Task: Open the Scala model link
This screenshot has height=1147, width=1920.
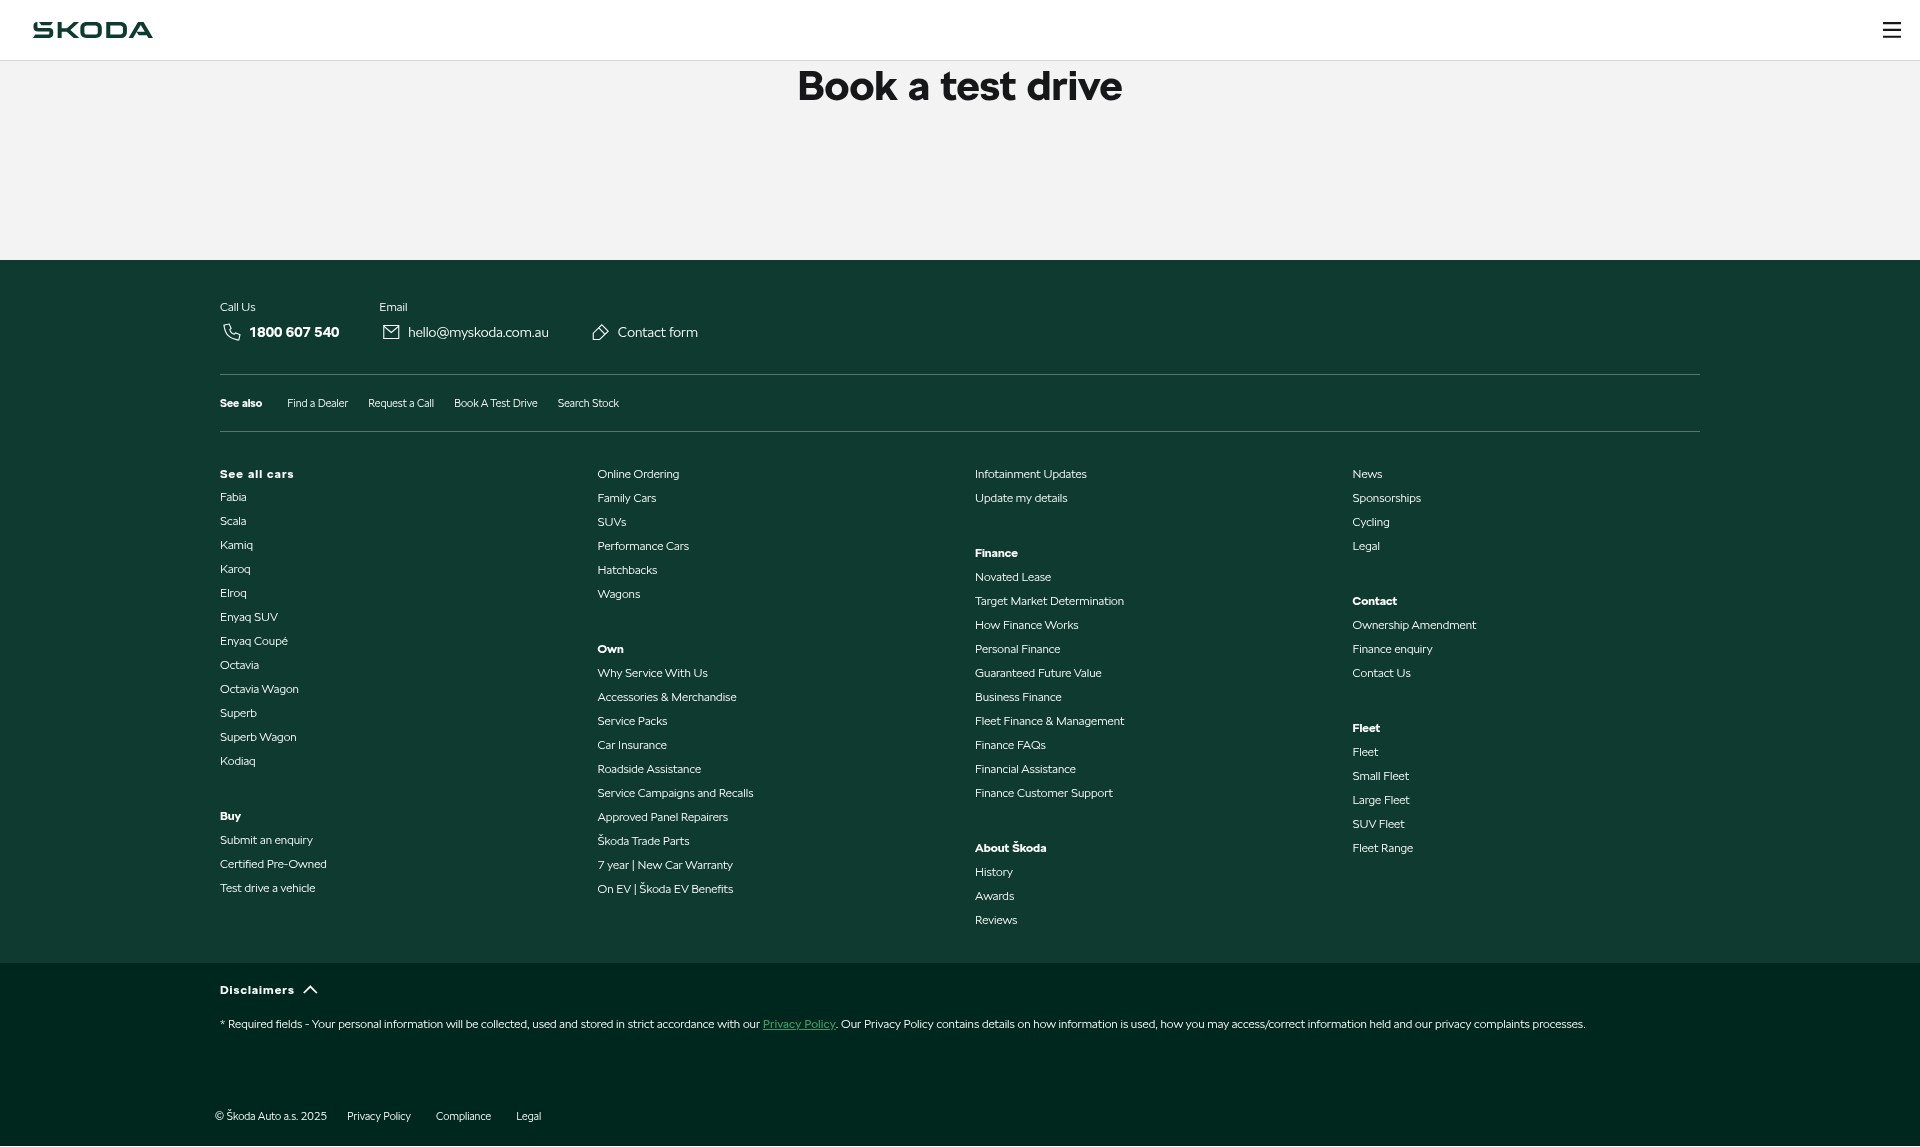Action: click(x=233, y=522)
